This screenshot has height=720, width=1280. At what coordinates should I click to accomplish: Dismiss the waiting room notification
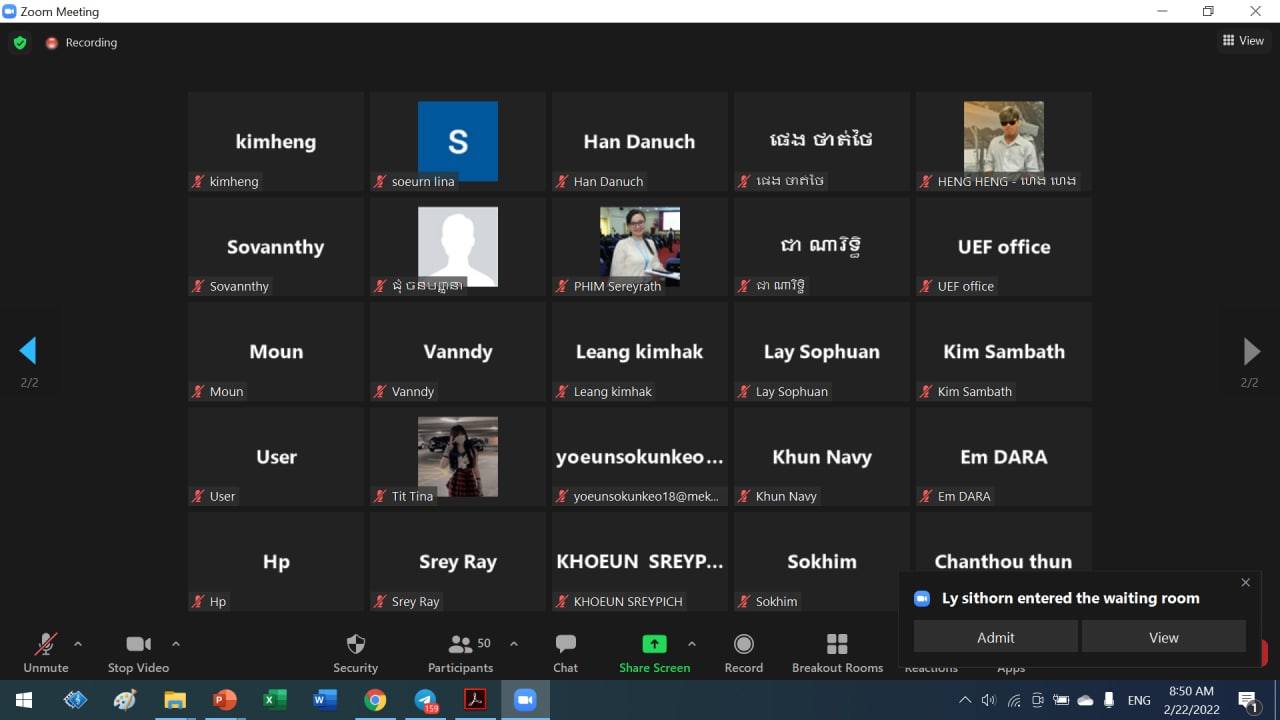[x=1245, y=582]
